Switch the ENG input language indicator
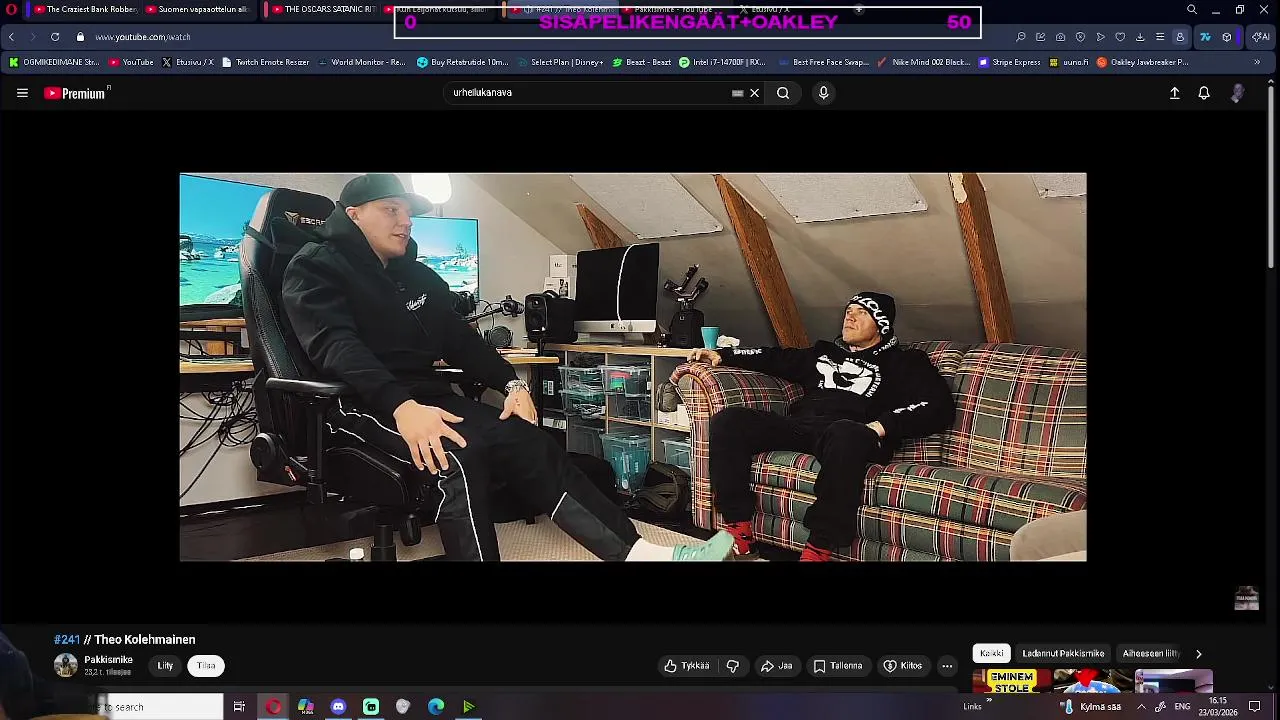The image size is (1280, 720). tap(1182, 707)
